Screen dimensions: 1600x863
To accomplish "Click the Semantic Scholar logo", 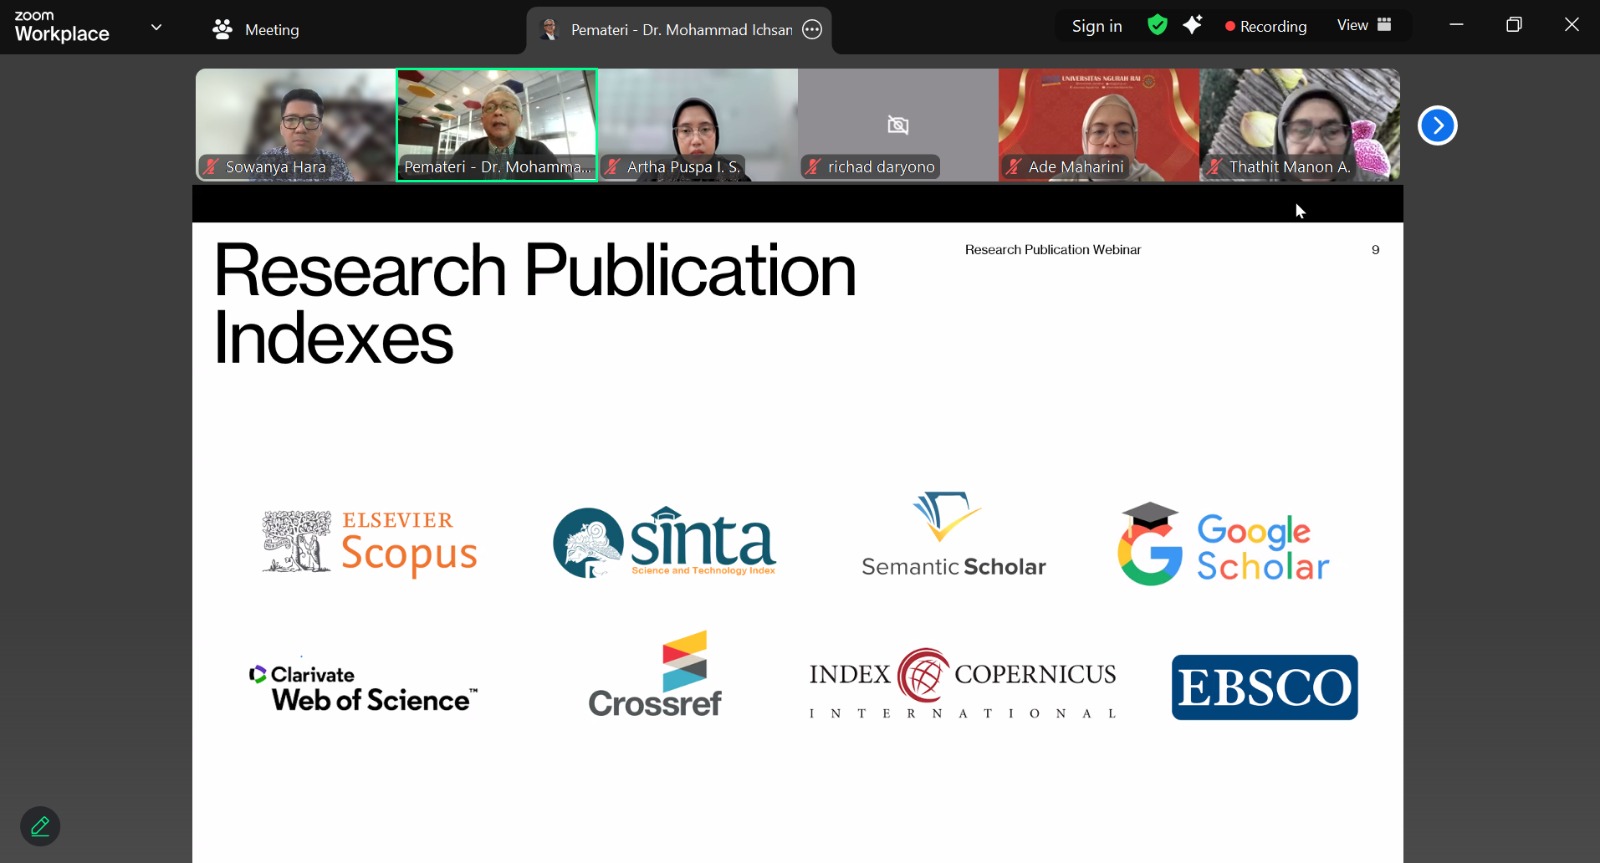I will (x=953, y=535).
